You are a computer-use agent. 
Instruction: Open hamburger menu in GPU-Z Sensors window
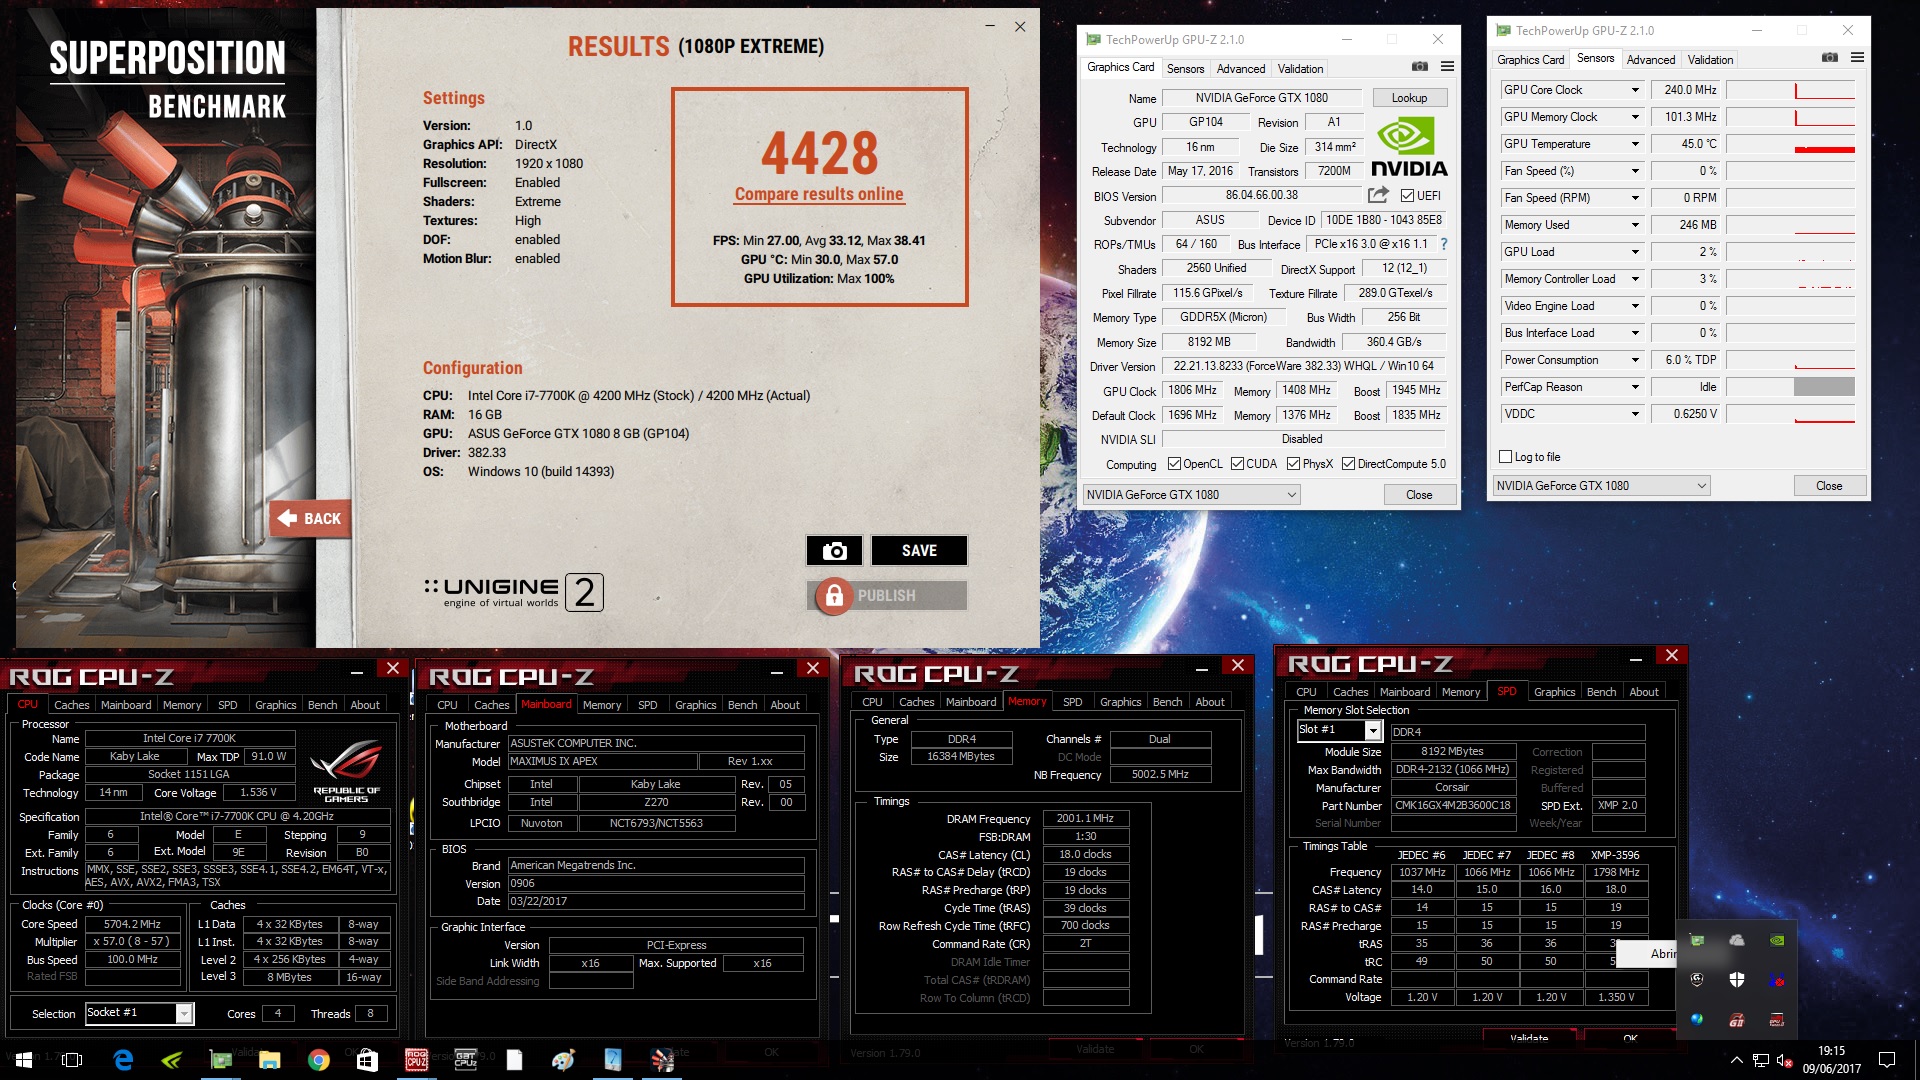(x=1857, y=58)
